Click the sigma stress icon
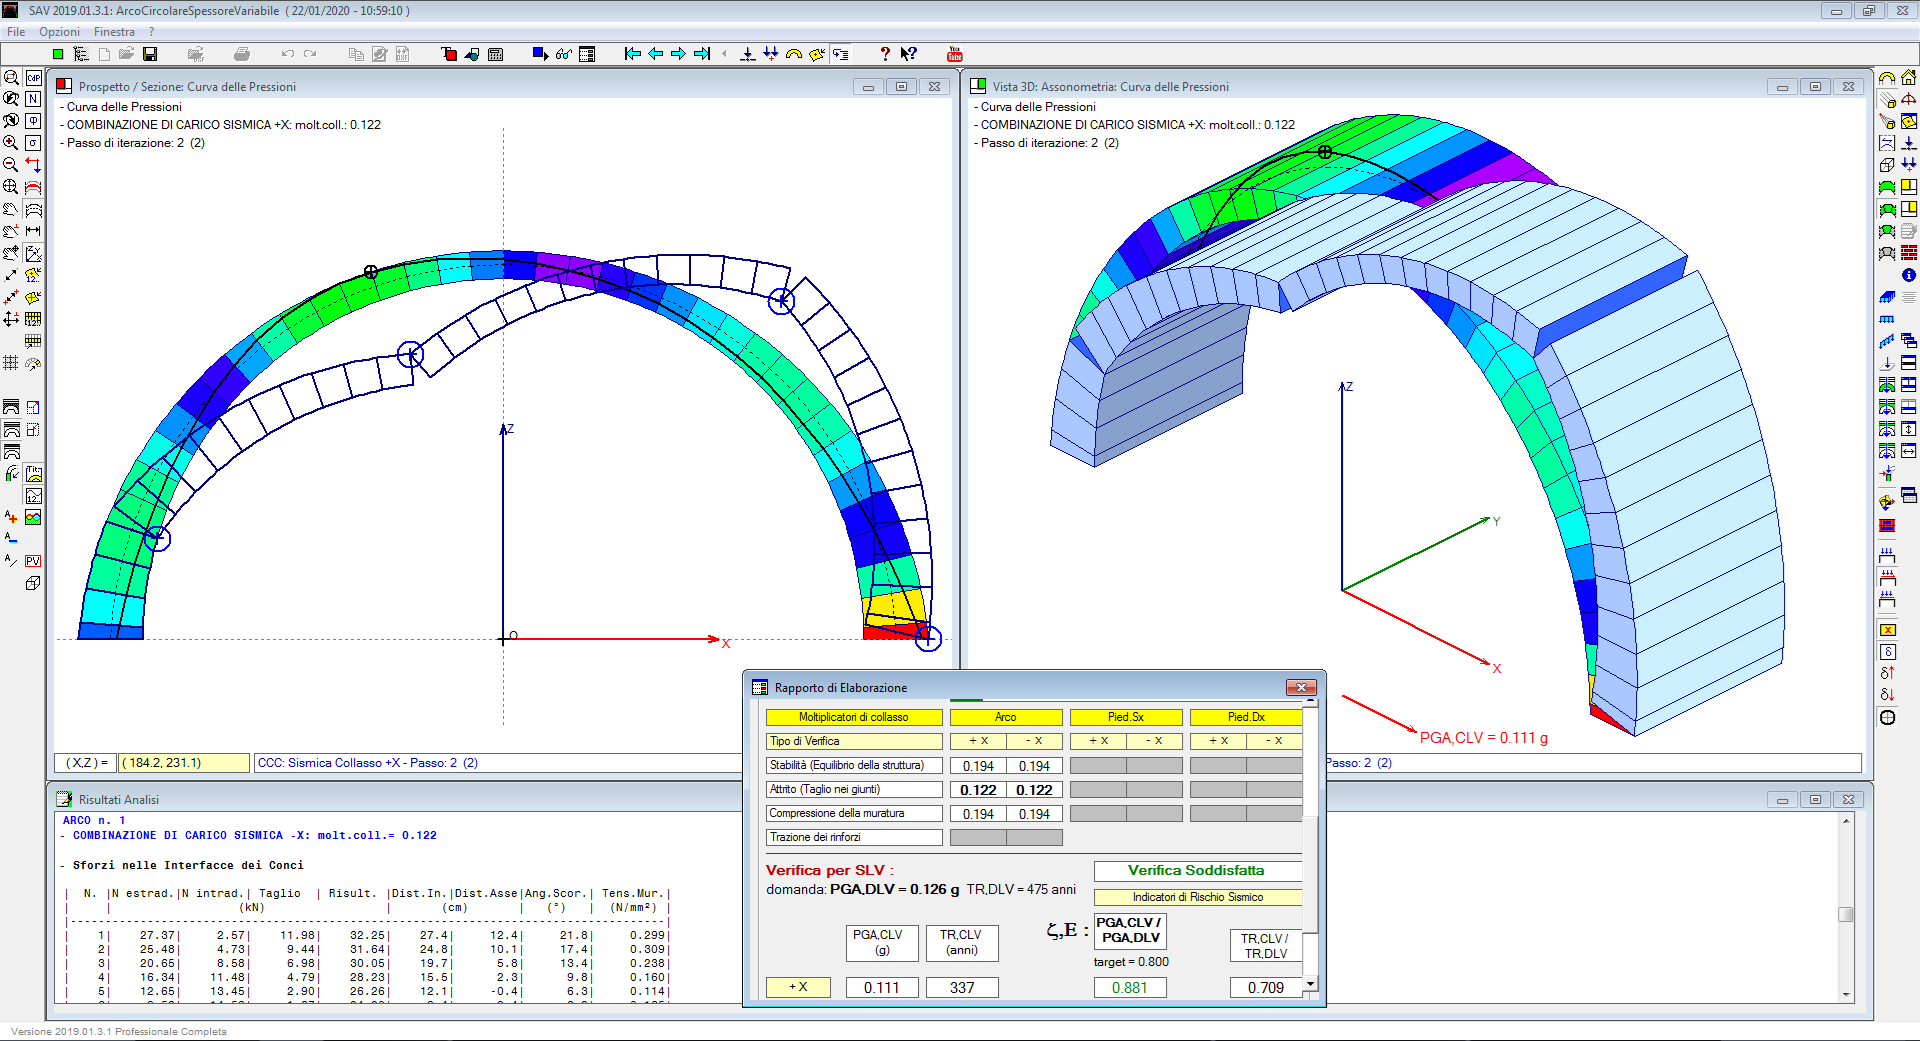This screenshot has width=1920, height=1041. (33, 143)
